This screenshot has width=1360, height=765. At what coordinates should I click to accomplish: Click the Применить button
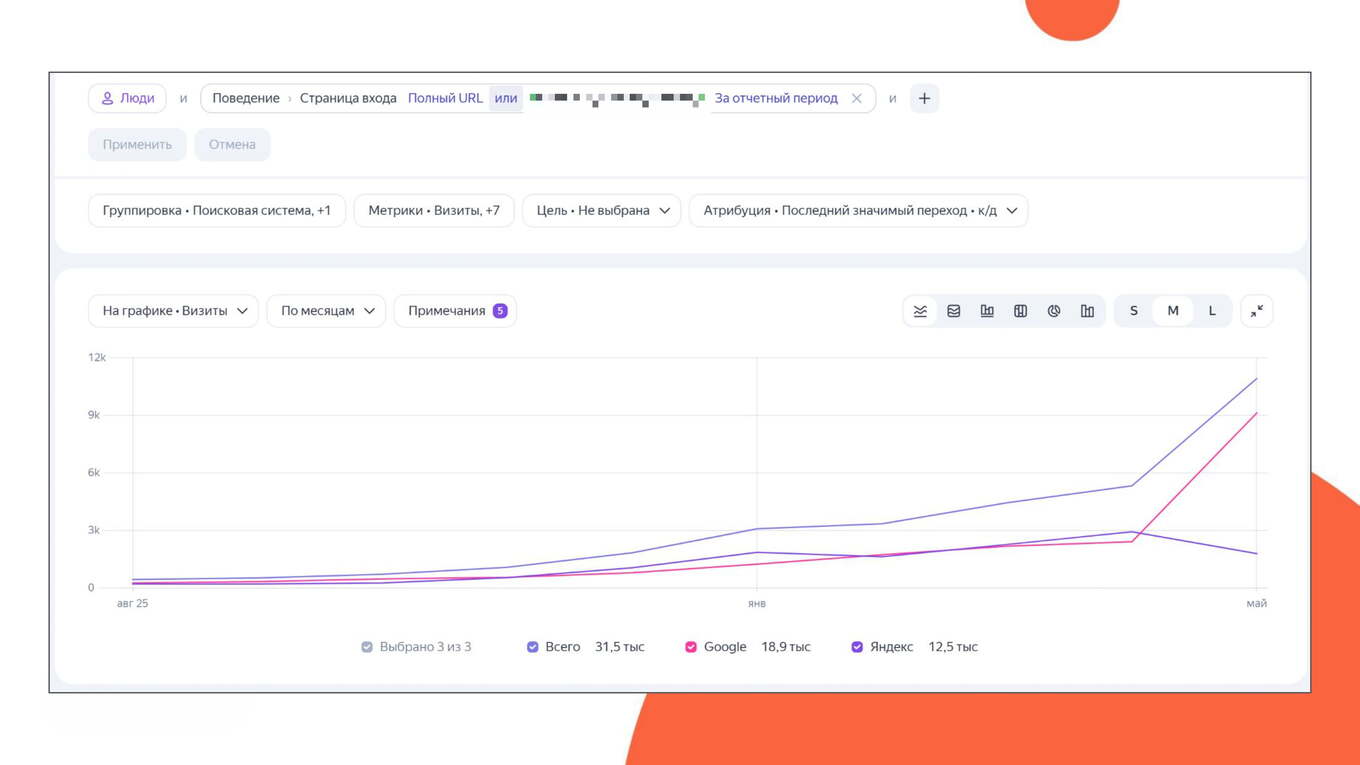click(x=137, y=144)
